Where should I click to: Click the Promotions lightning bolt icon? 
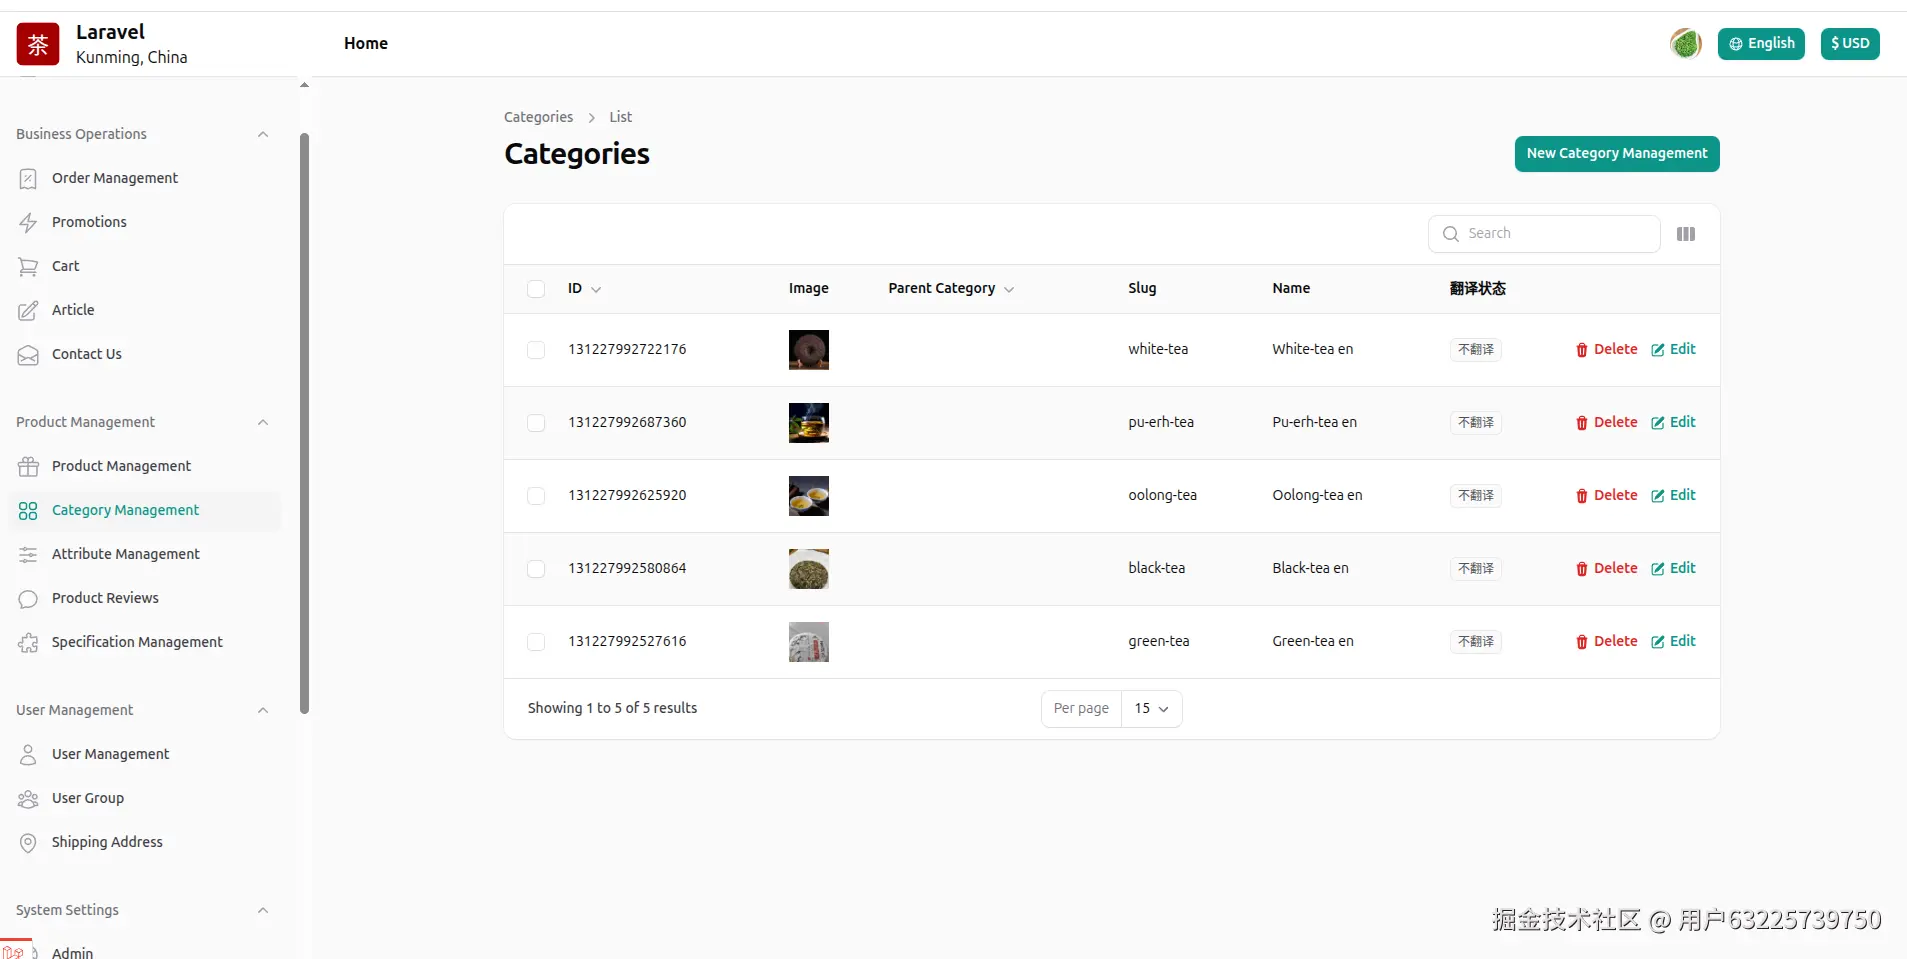[28, 223]
